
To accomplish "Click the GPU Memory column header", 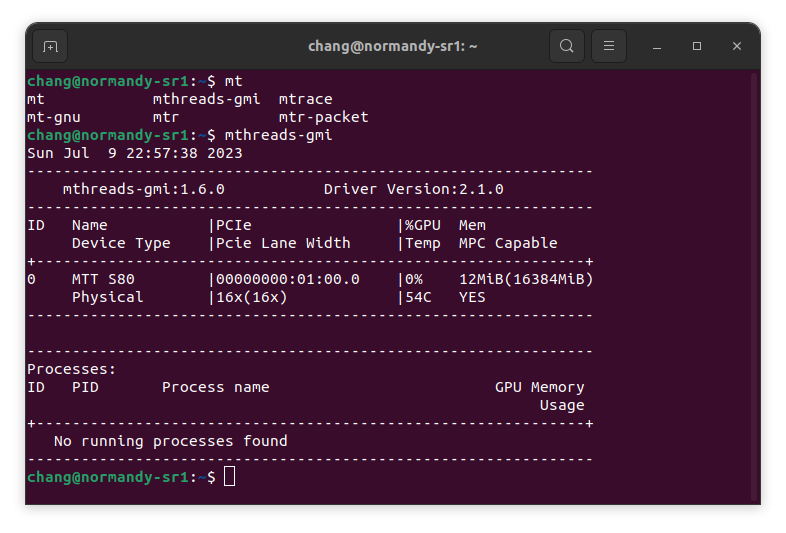I will [540, 387].
